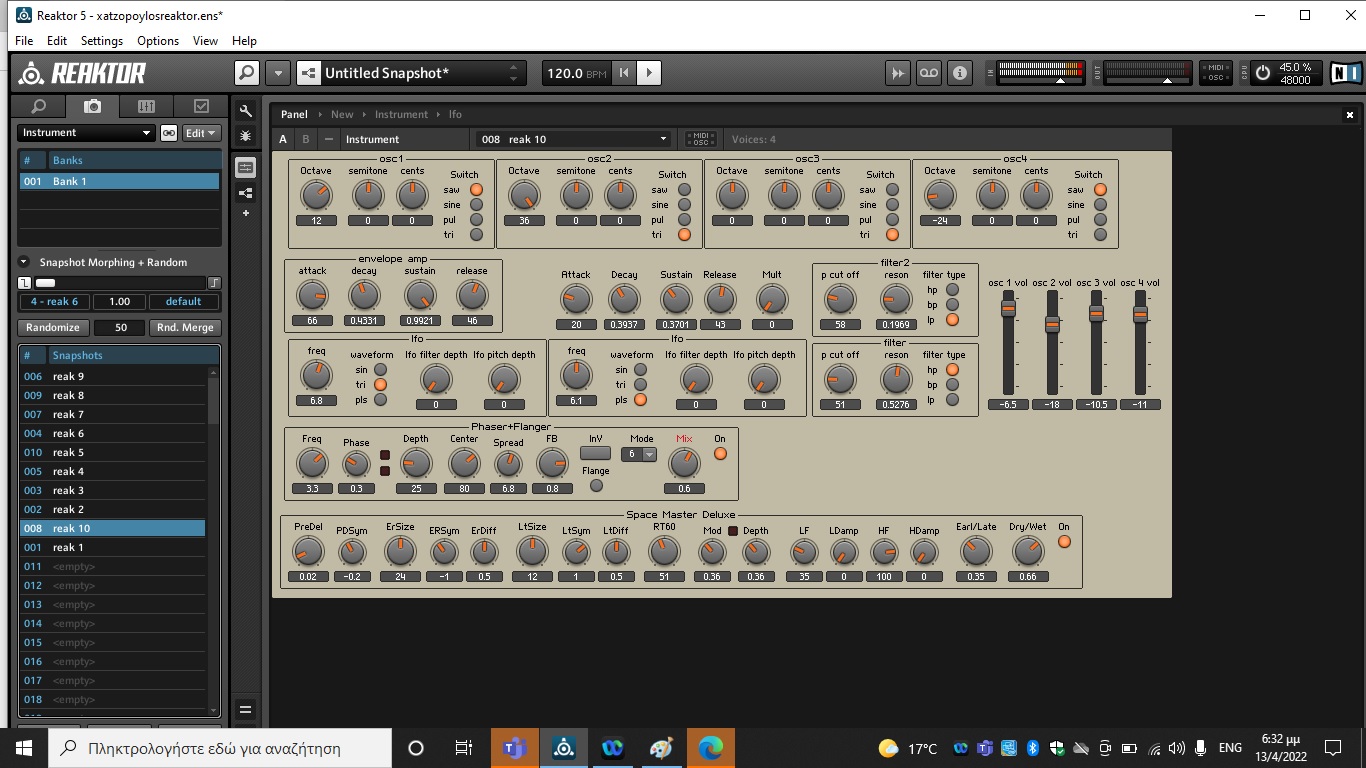Select bp filter type in filter2

(952, 305)
